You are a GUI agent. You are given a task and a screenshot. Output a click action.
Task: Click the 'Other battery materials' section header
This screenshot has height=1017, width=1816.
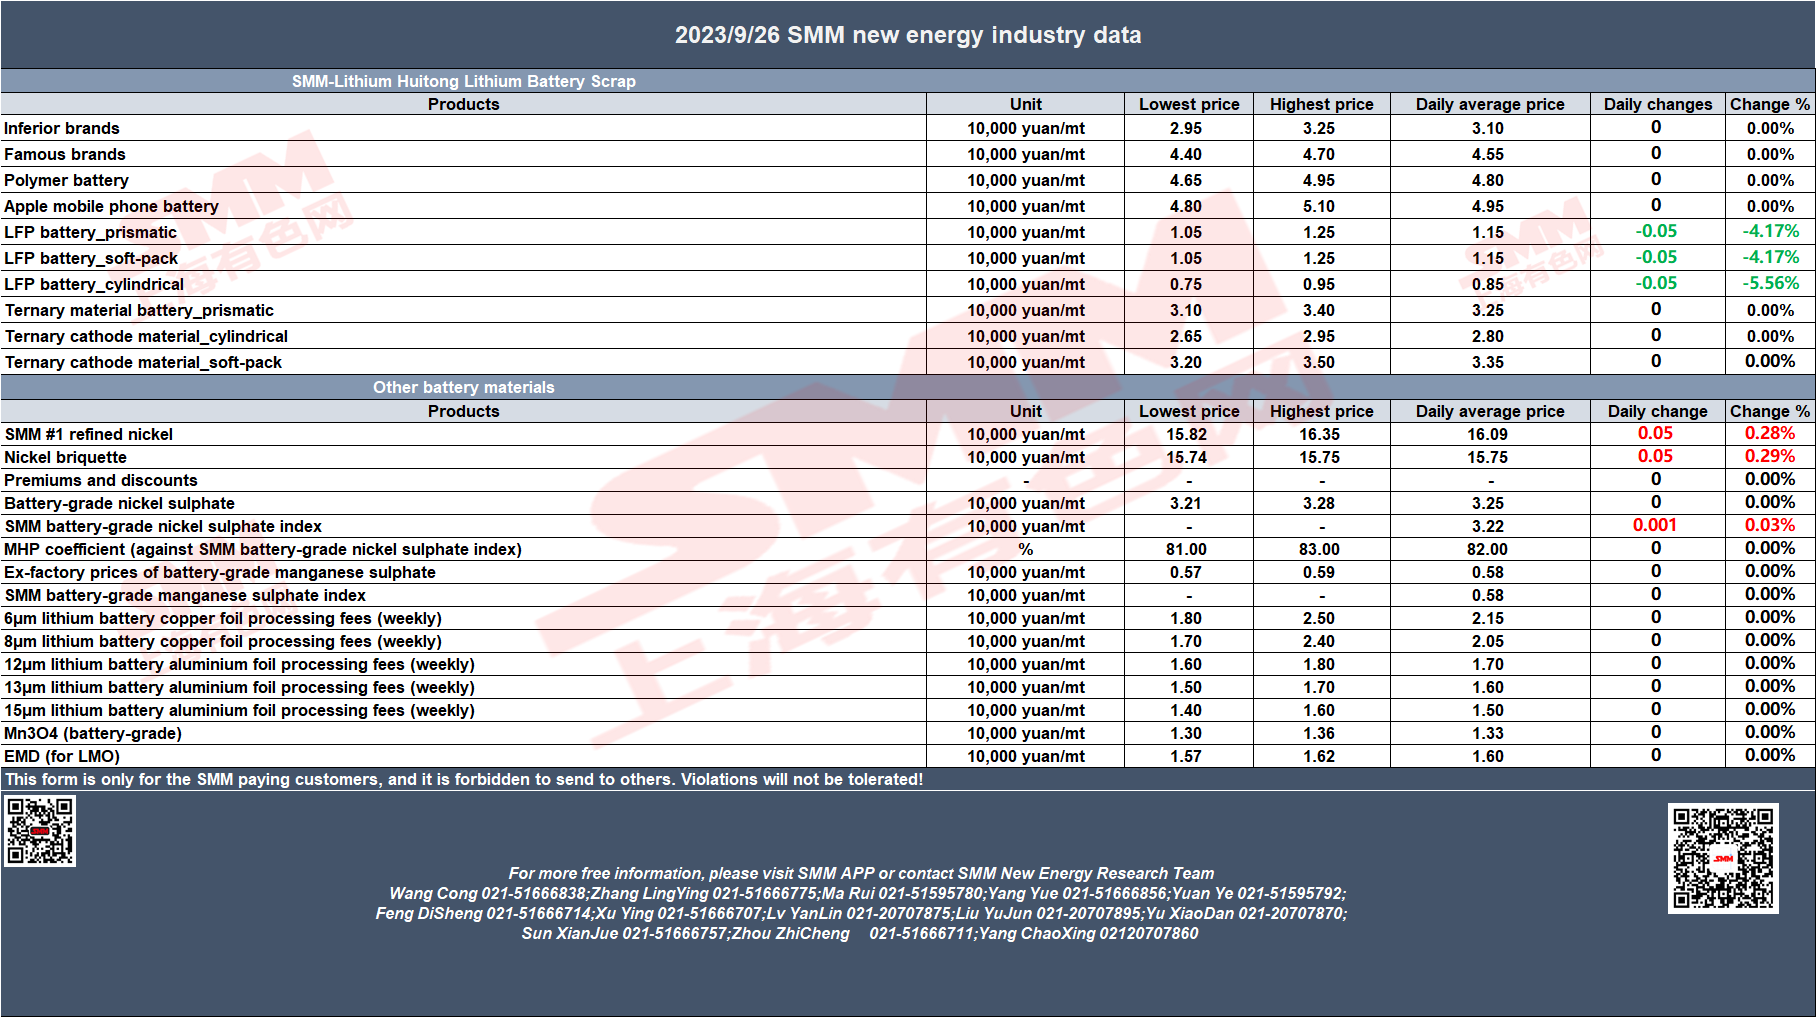pos(464,387)
